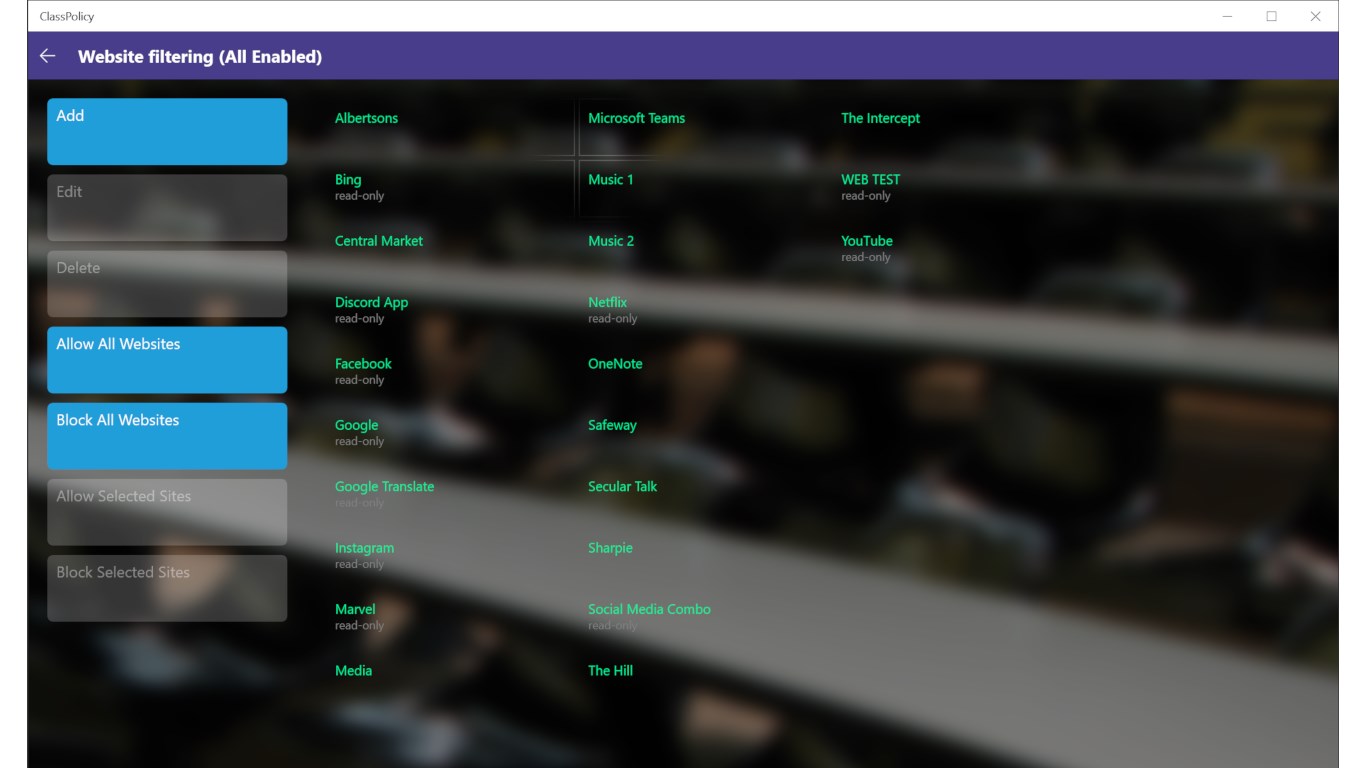Select the Safeway entry

pyautogui.click(x=612, y=425)
